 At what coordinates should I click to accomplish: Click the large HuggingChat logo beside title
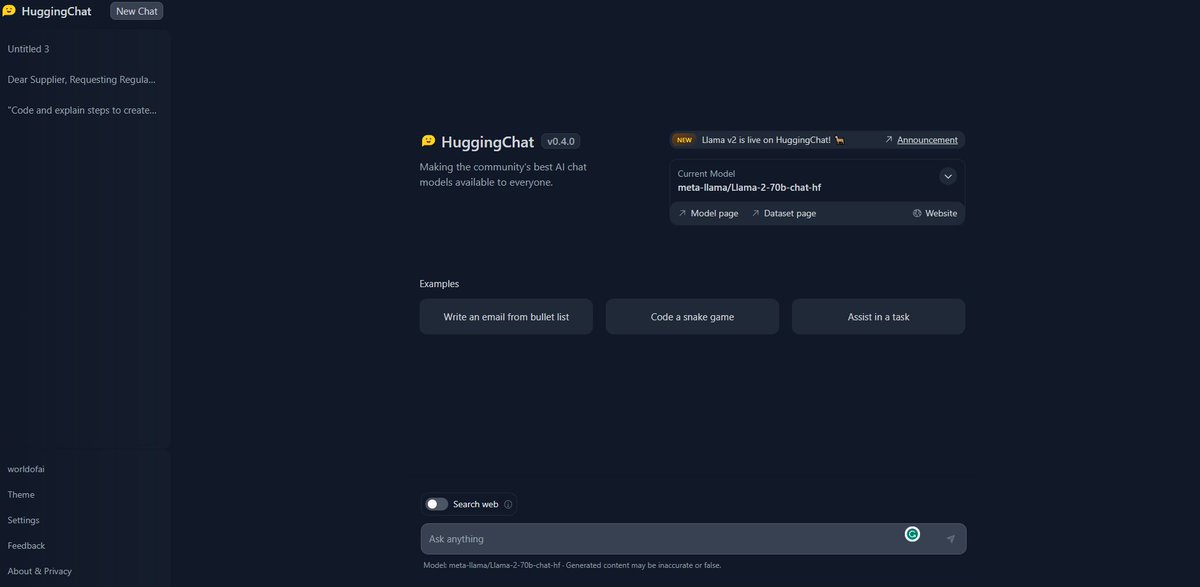coord(428,141)
